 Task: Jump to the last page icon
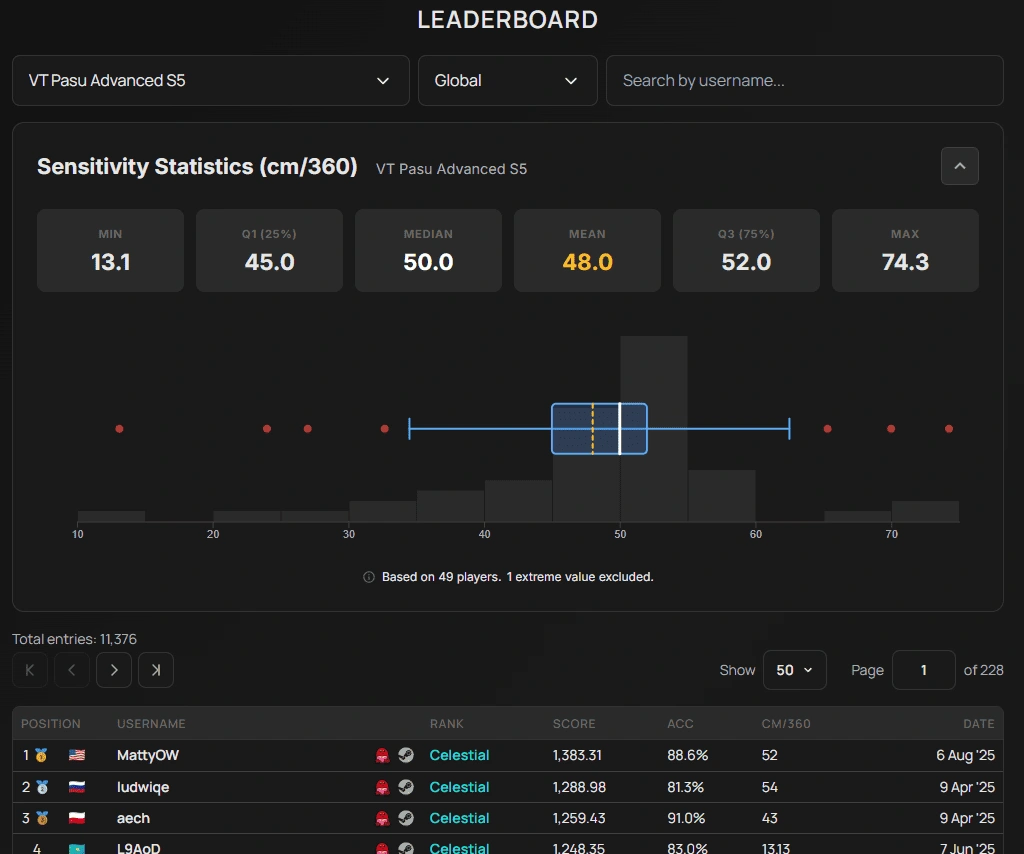coord(155,670)
